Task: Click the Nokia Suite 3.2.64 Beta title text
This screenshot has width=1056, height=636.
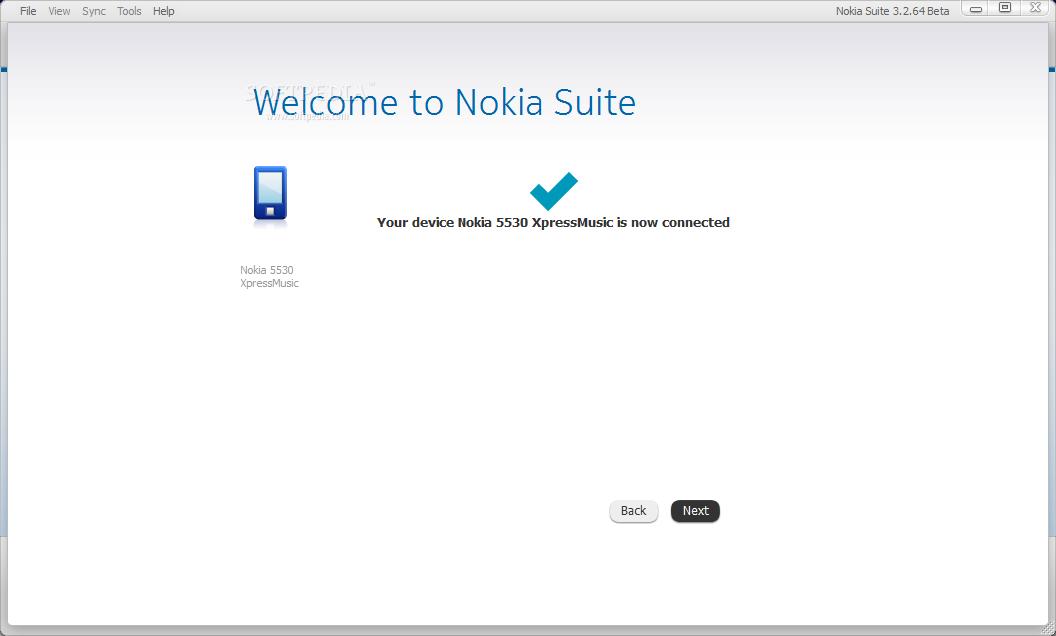Action: coord(892,11)
